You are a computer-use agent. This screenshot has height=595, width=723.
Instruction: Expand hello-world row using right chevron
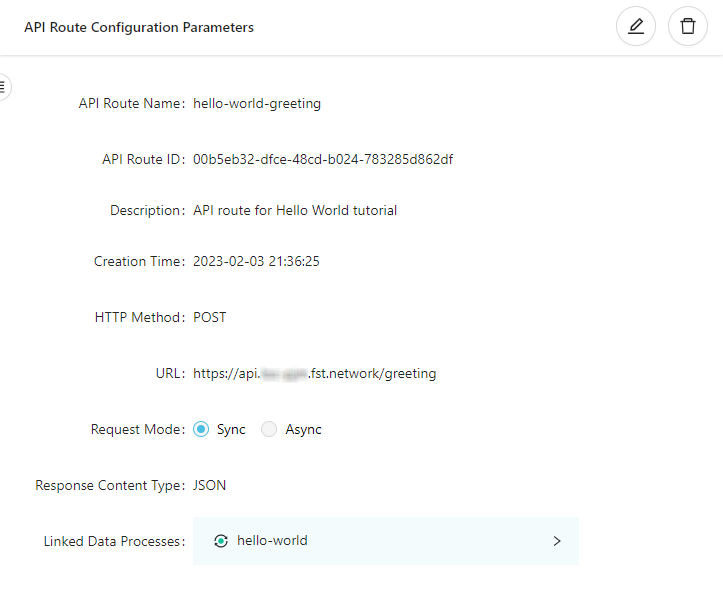click(557, 541)
